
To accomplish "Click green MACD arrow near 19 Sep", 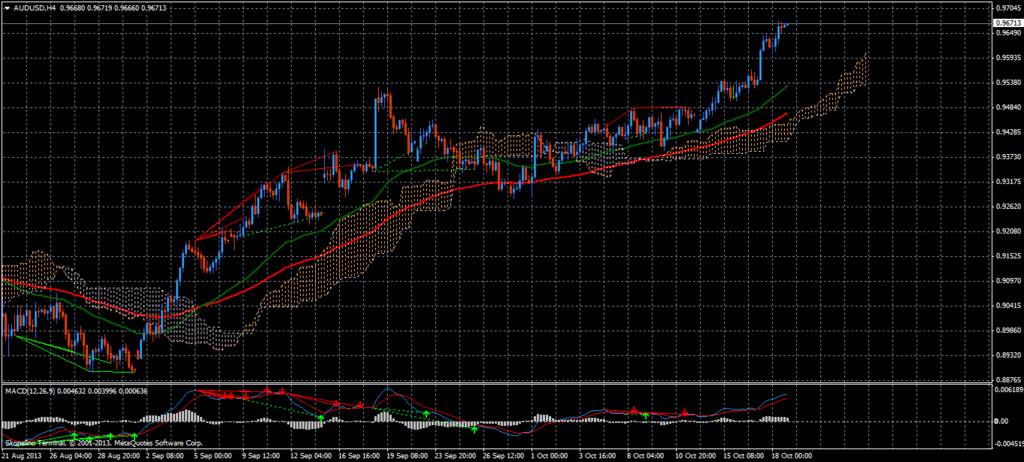I will coord(425,413).
